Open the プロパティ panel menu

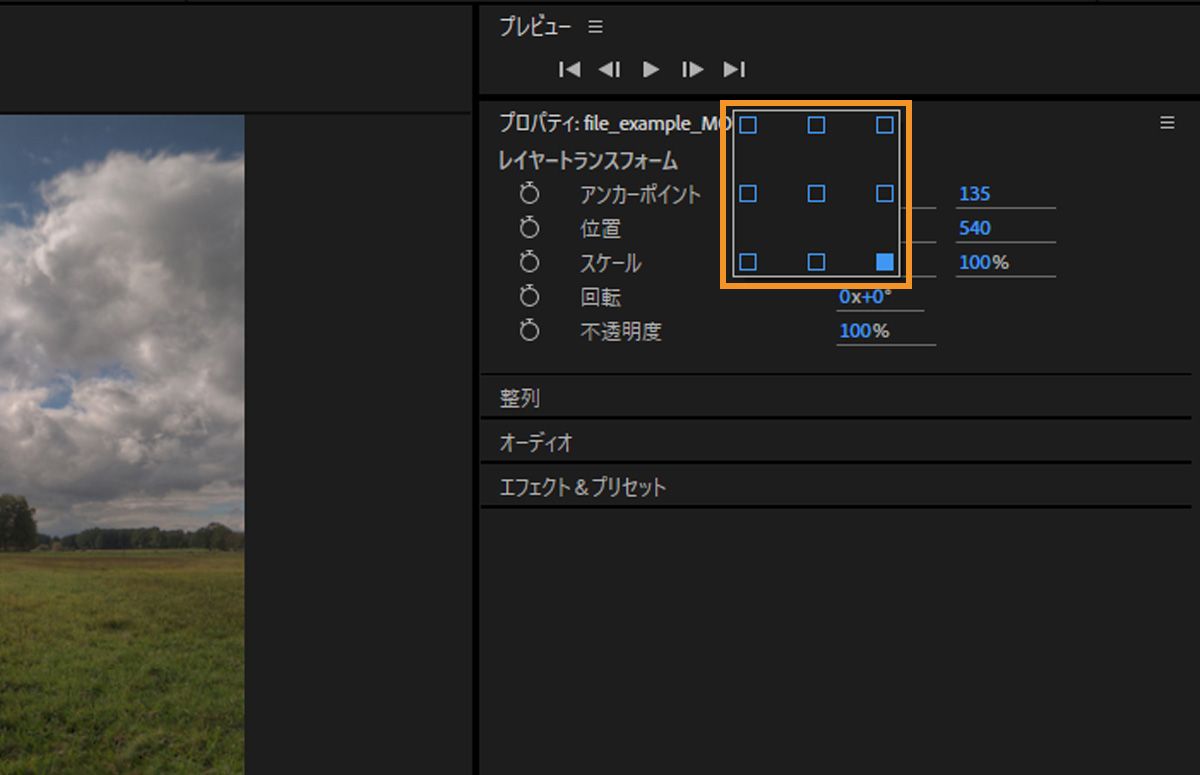[x=1166, y=122]
